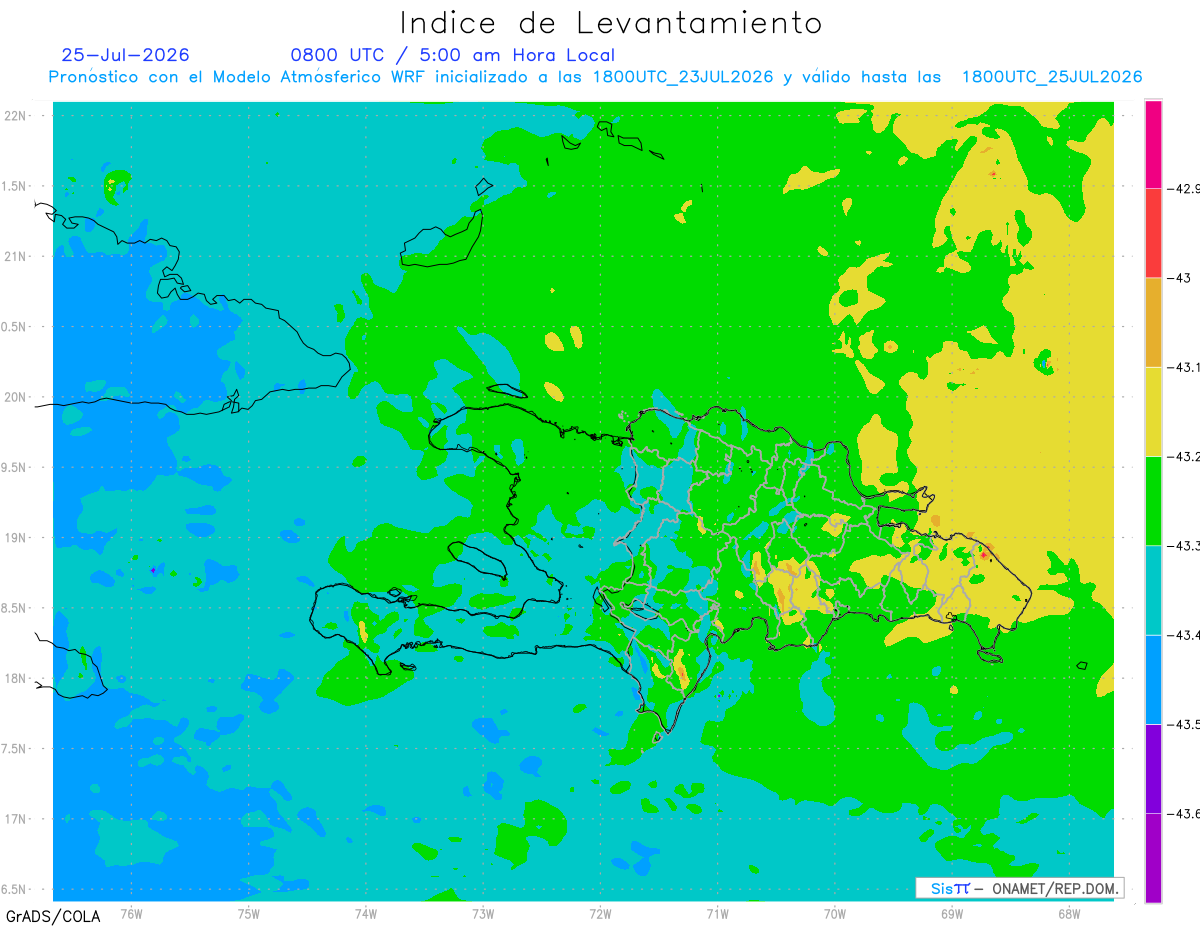Click the 'Indice de Levantamiento' title
Viewport: 1200px width, 927px height.
(x=611, y=23)
